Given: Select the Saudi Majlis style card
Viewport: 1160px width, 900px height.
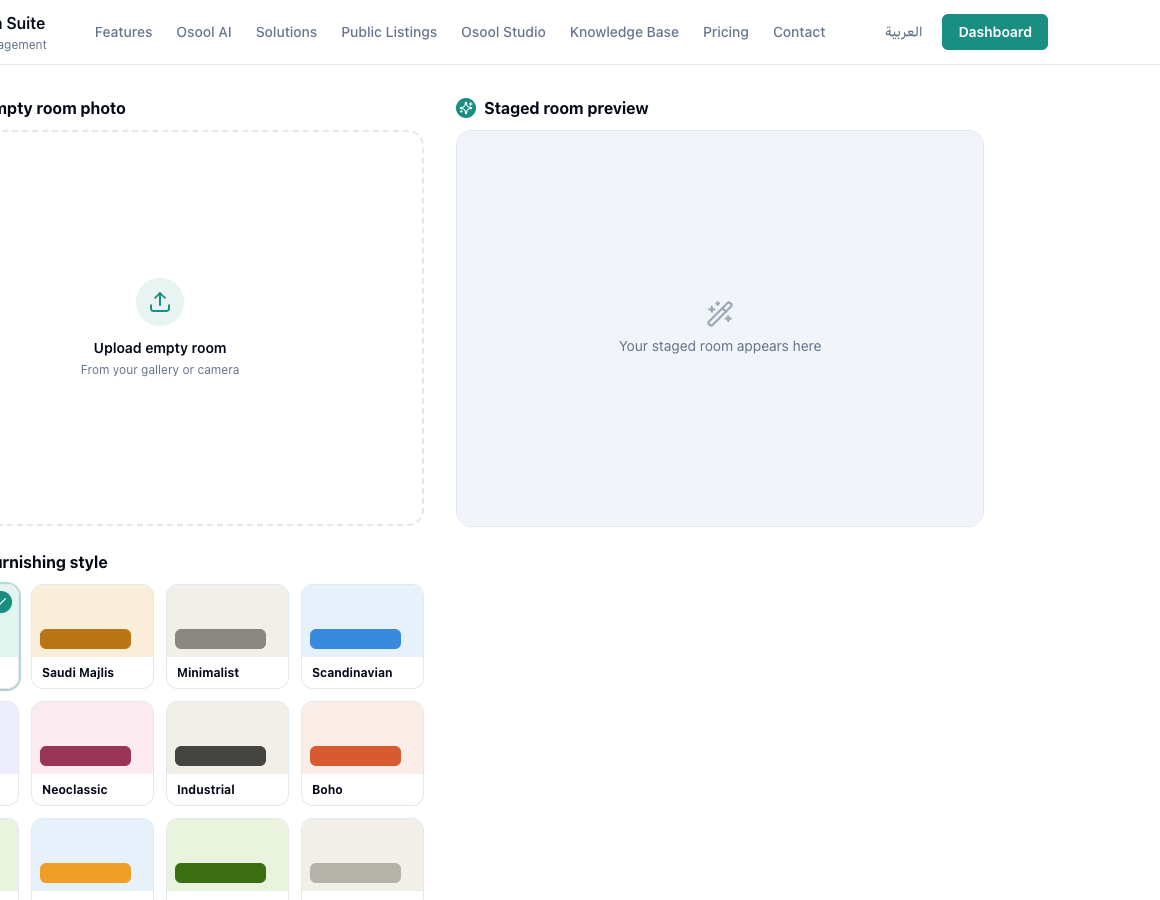Looking at the screenshot, I should [x=92, y=636].
